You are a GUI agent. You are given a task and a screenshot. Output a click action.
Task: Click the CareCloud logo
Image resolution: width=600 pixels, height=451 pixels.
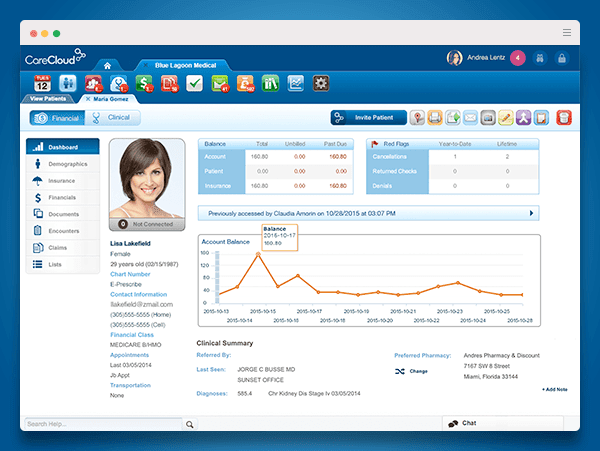(x=55, y=57)
